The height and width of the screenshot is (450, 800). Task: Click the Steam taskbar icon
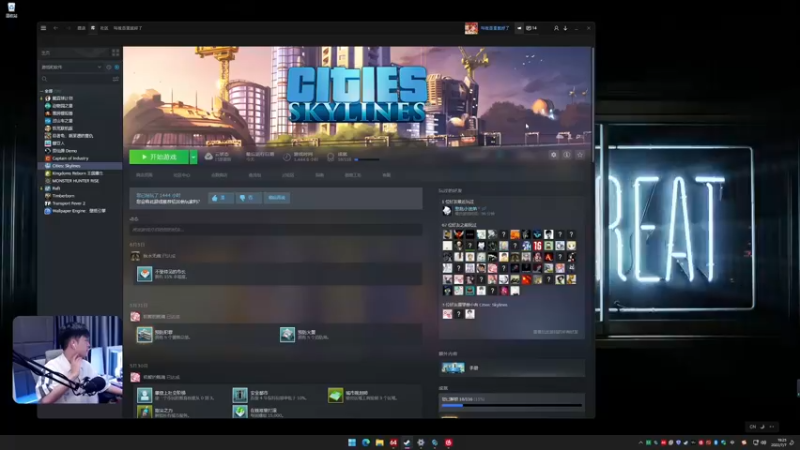tap(407, 442)
